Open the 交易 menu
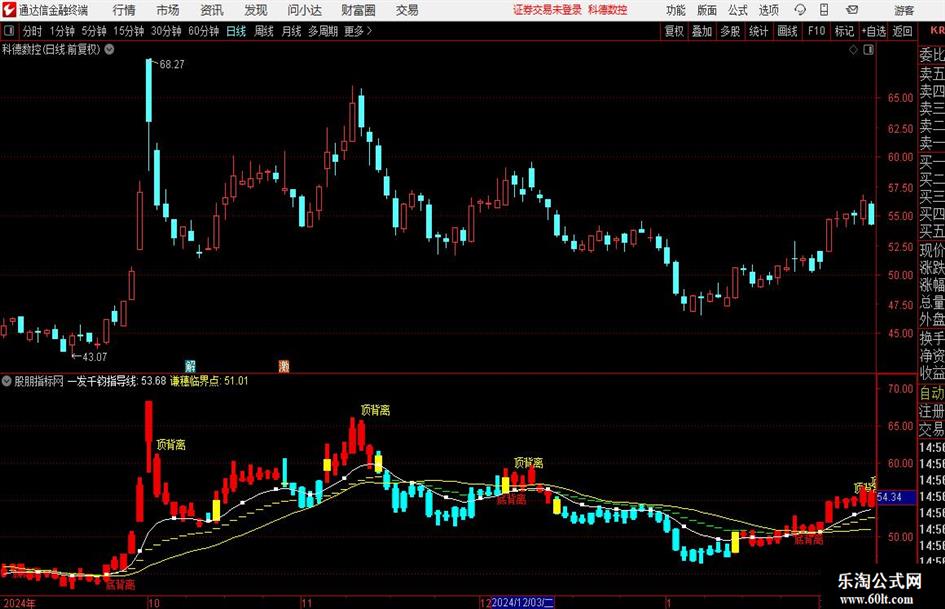The height and width of the screenshot is (609, 945). pyautogui.click(x=407, y=10)
